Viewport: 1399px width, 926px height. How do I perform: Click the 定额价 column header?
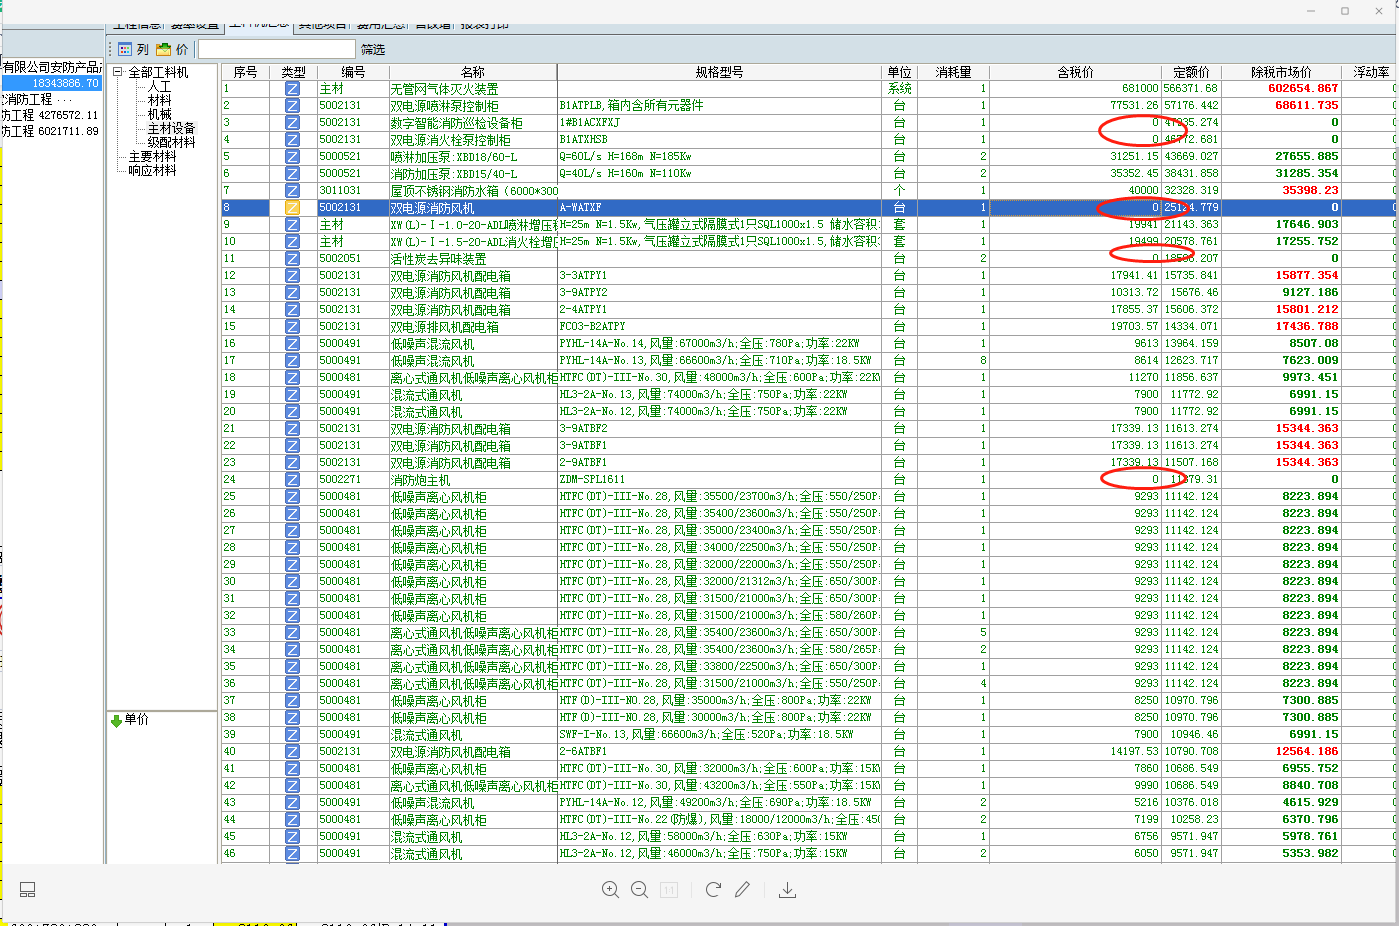[1191, 72]
